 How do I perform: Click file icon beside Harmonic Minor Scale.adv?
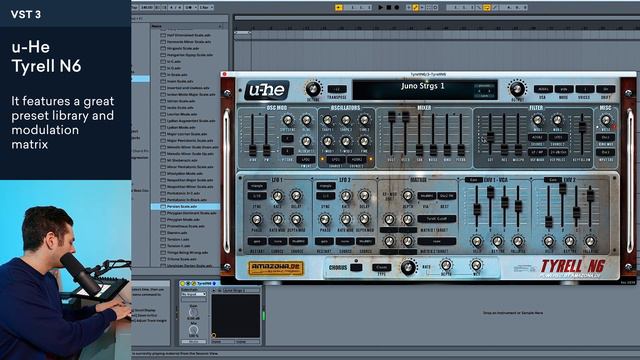coord(163,42)
